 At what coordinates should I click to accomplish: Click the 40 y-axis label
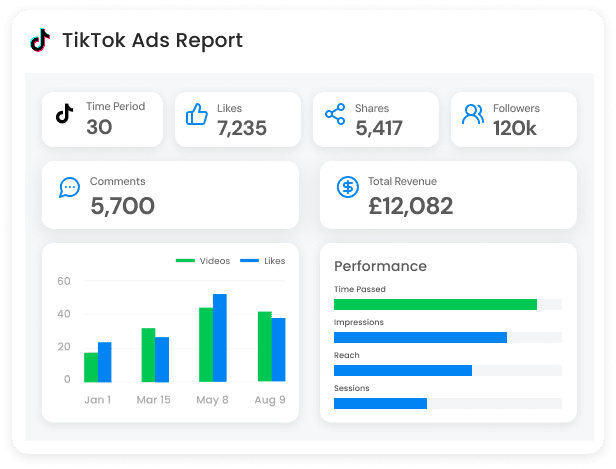[x=64, y=314]
